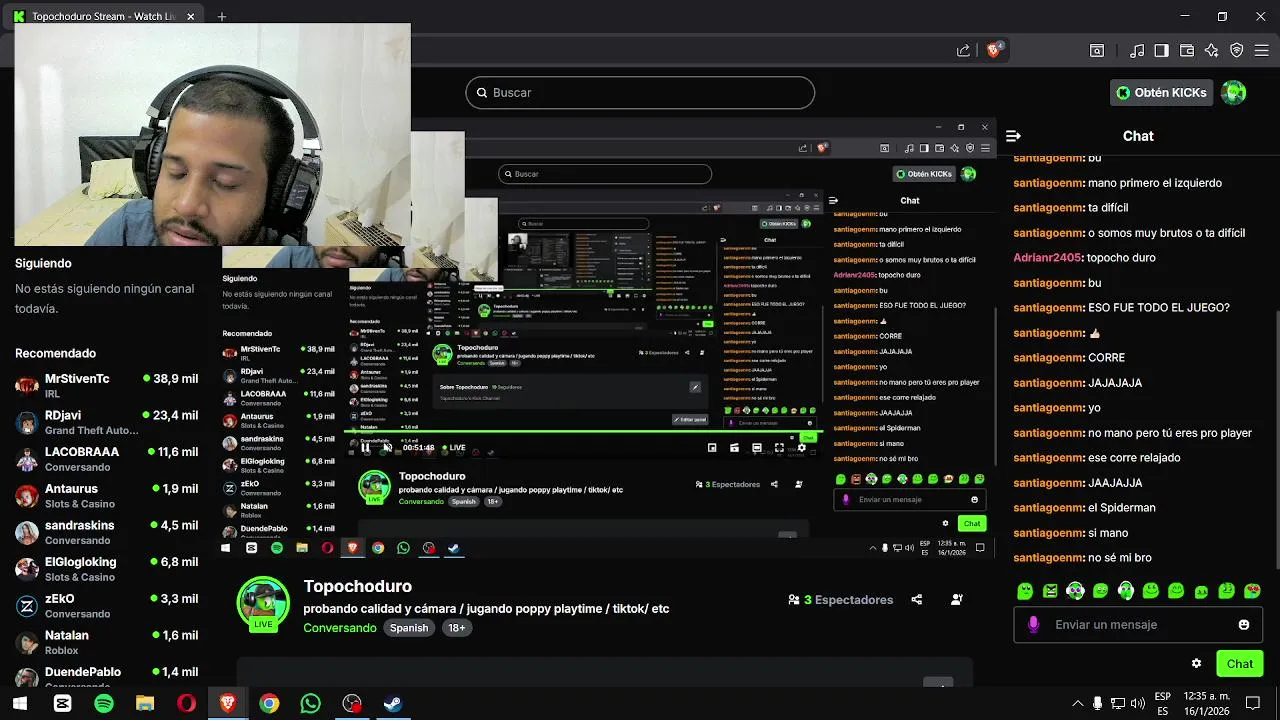Send message with green Chat button
The width and height of the screenshot is (1280, 720).
point(1240,663)
